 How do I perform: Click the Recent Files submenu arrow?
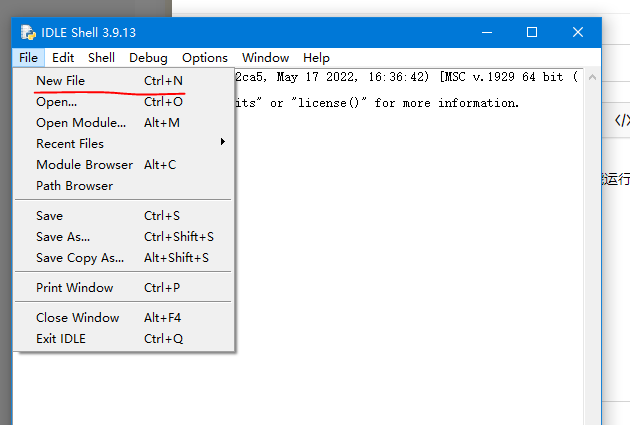[223, 142]
